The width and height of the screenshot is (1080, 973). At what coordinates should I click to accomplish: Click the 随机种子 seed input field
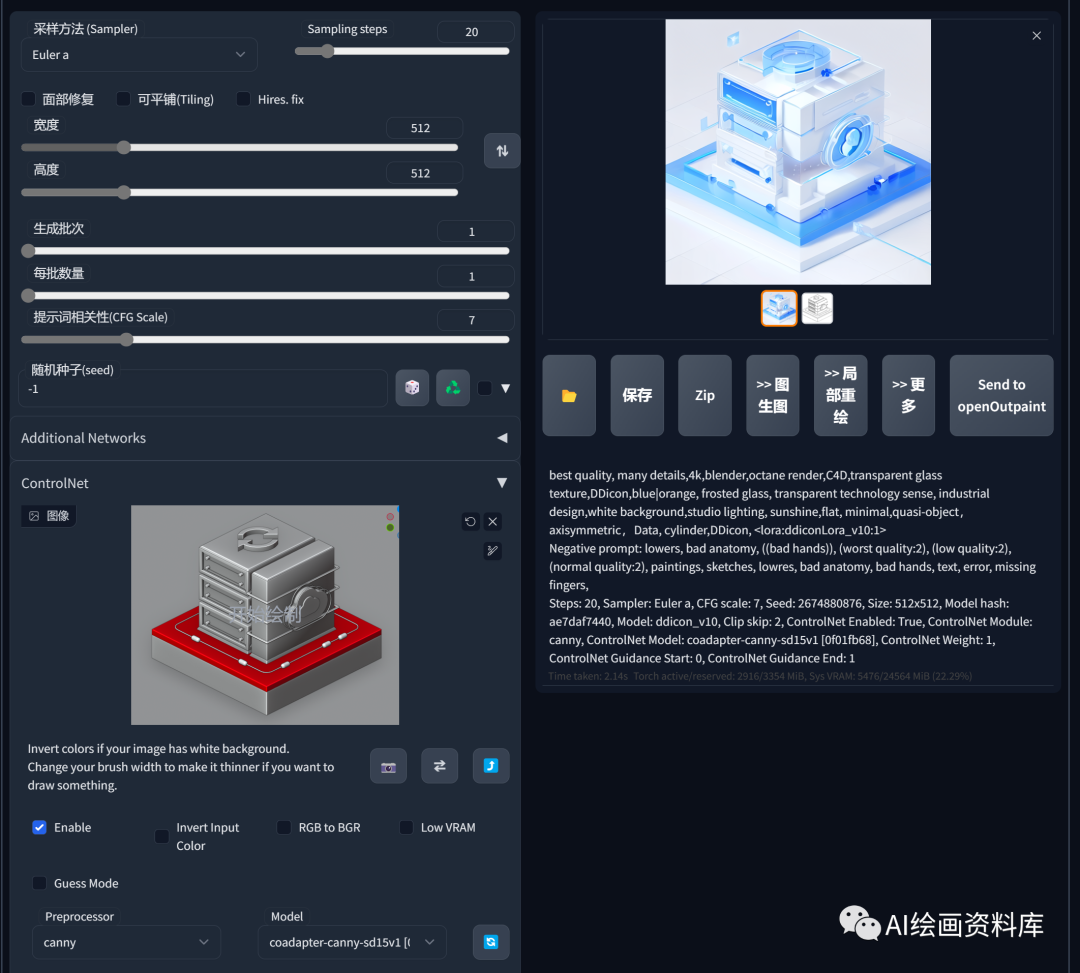tap(203, 389)
